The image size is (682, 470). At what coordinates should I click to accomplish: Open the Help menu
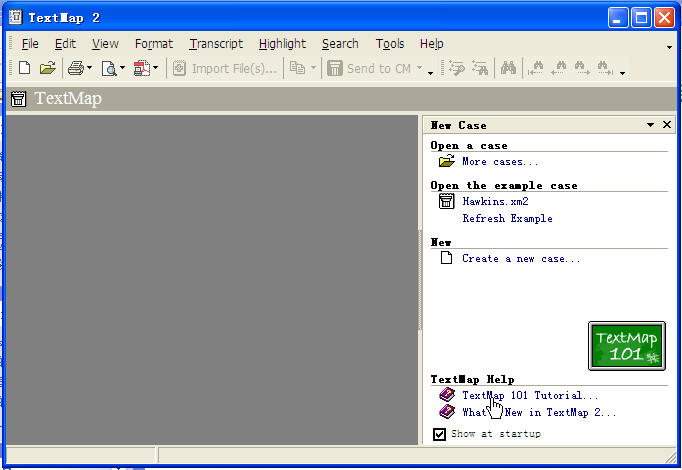click(431, 44)
